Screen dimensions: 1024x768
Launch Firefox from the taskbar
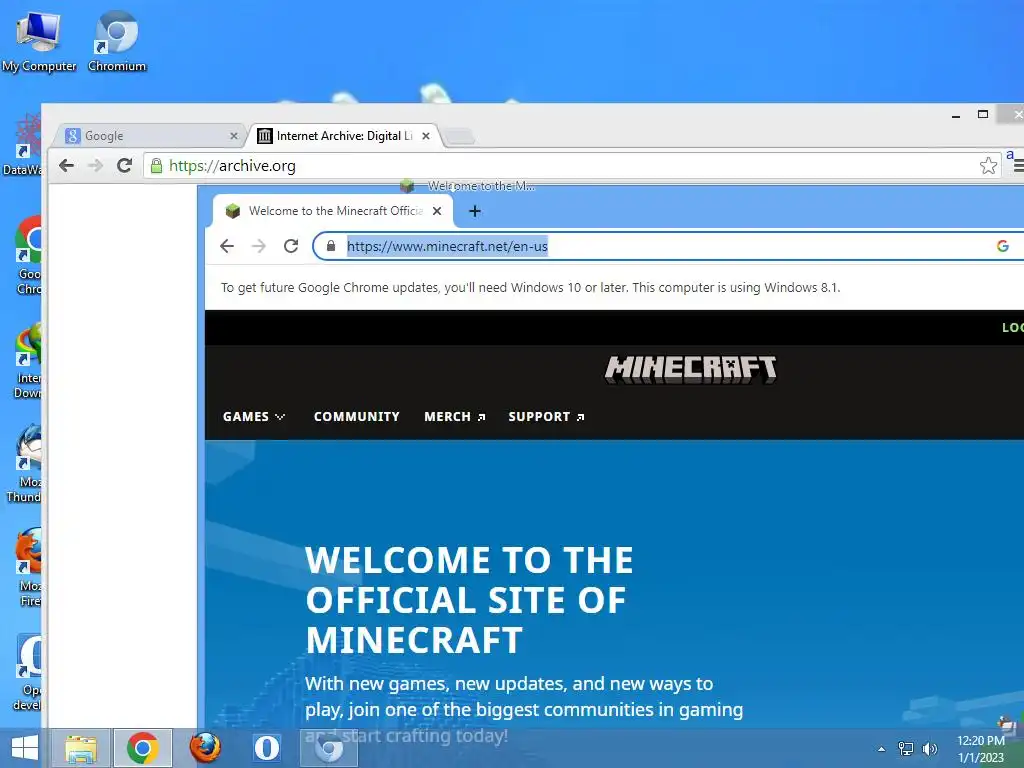[x=205, y=748]
